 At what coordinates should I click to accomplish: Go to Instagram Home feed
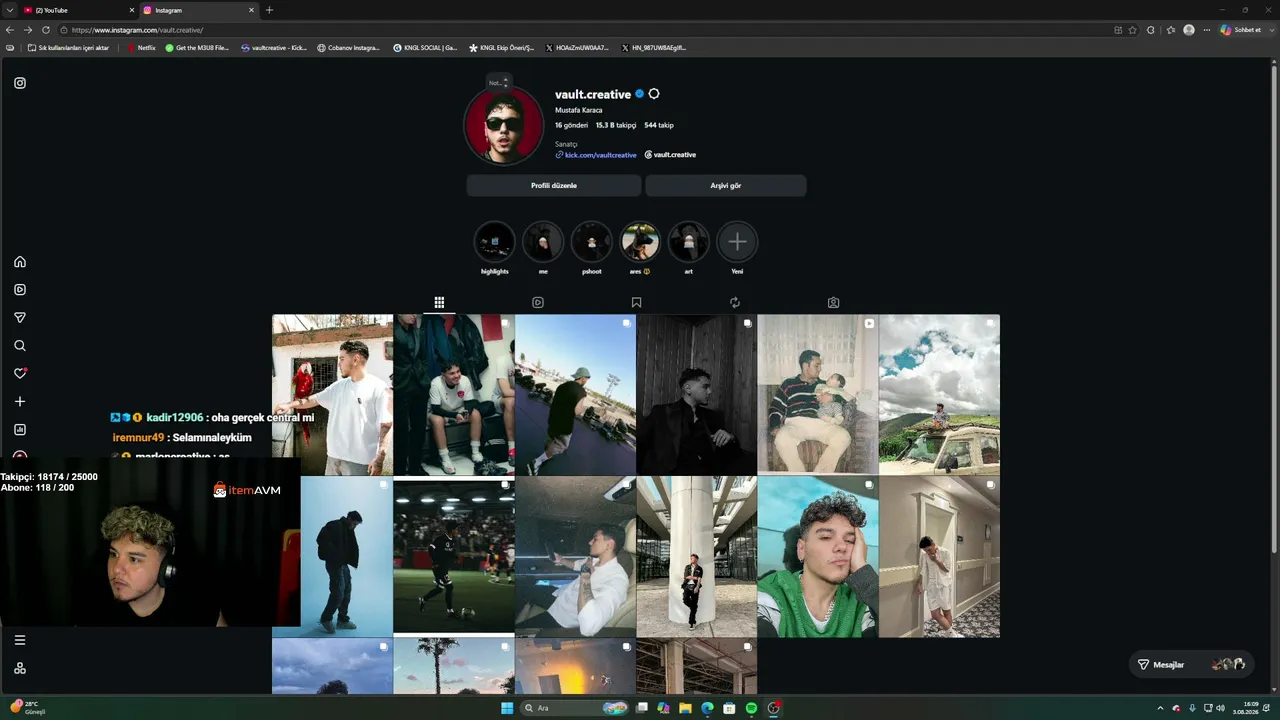[x=20, y=262]
